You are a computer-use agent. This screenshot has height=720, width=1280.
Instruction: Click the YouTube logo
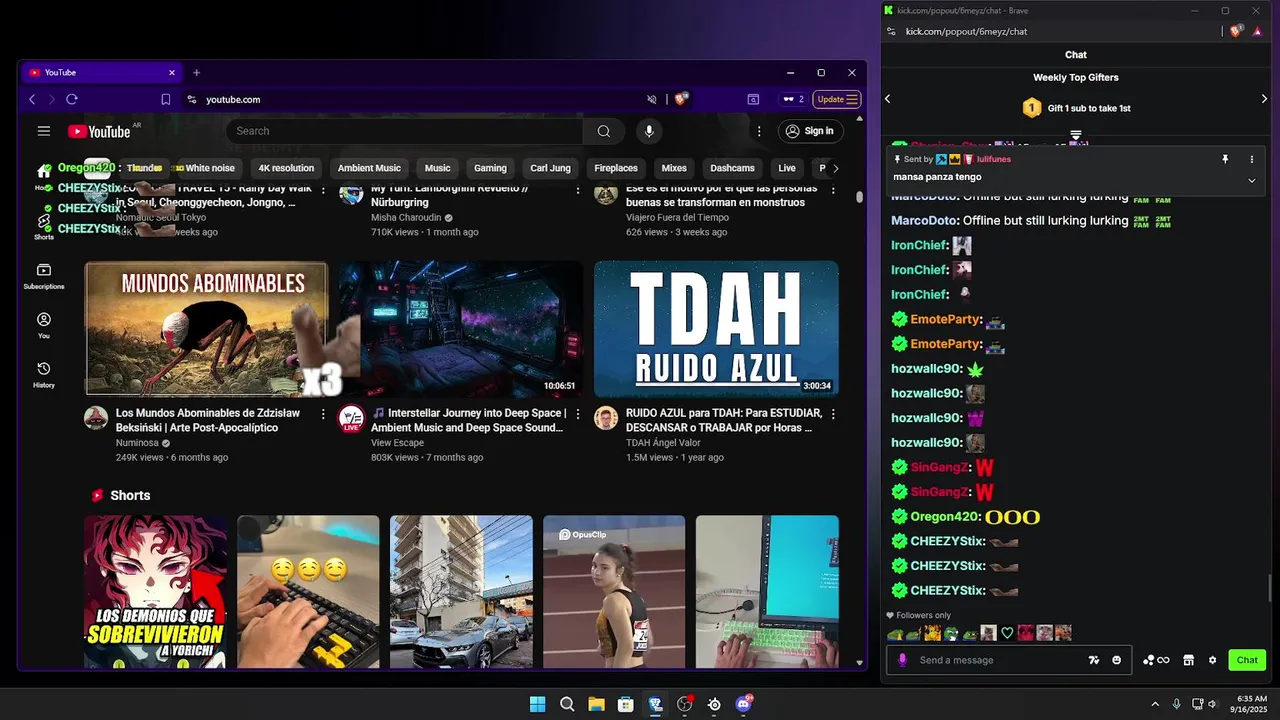[x=99, y=131]
